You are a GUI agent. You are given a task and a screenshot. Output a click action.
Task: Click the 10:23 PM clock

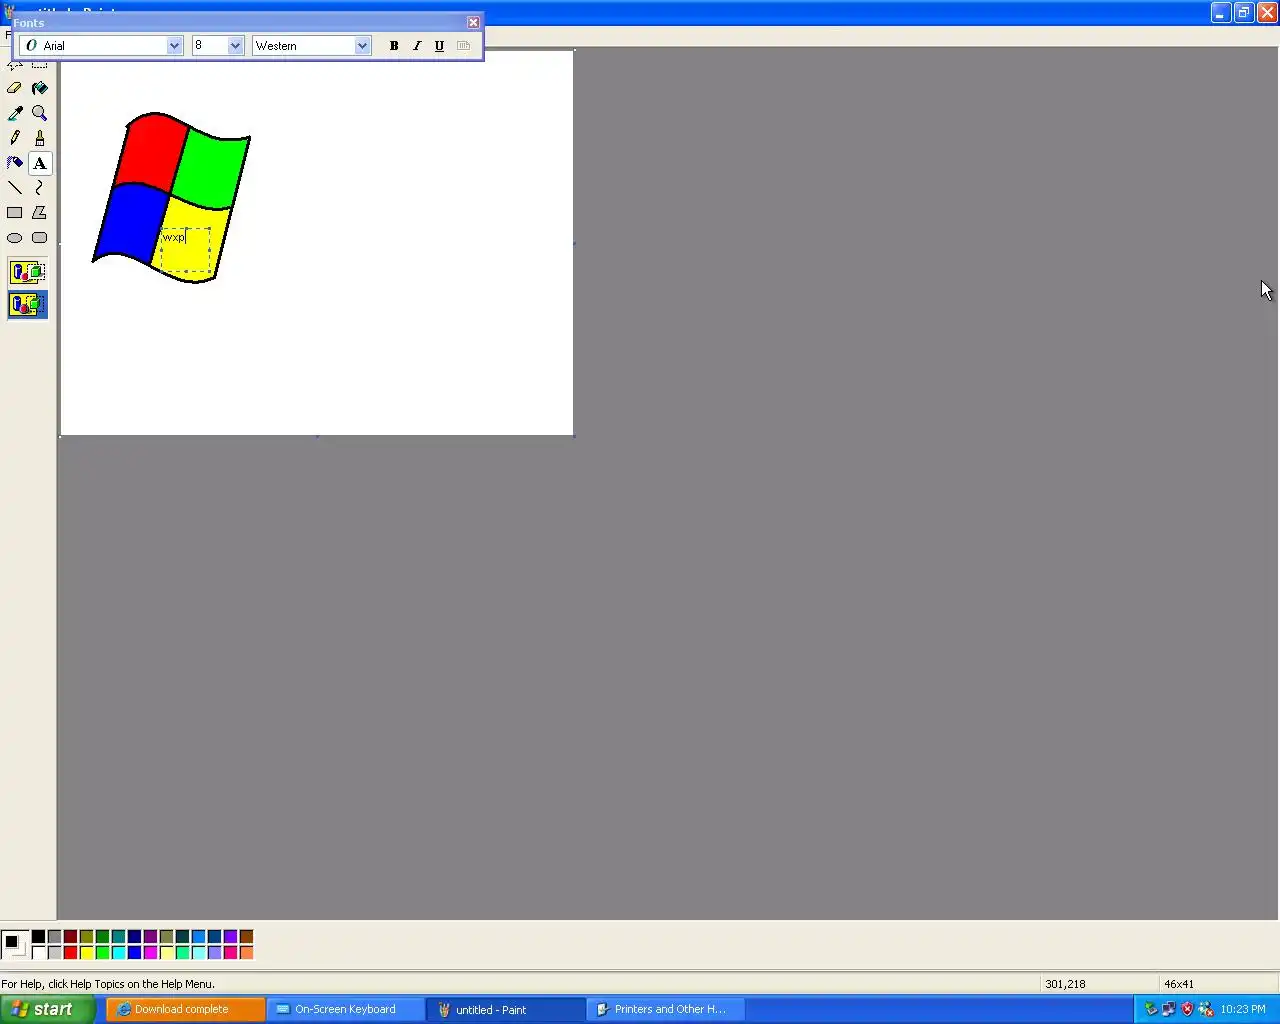[x=1243, y=1009]
